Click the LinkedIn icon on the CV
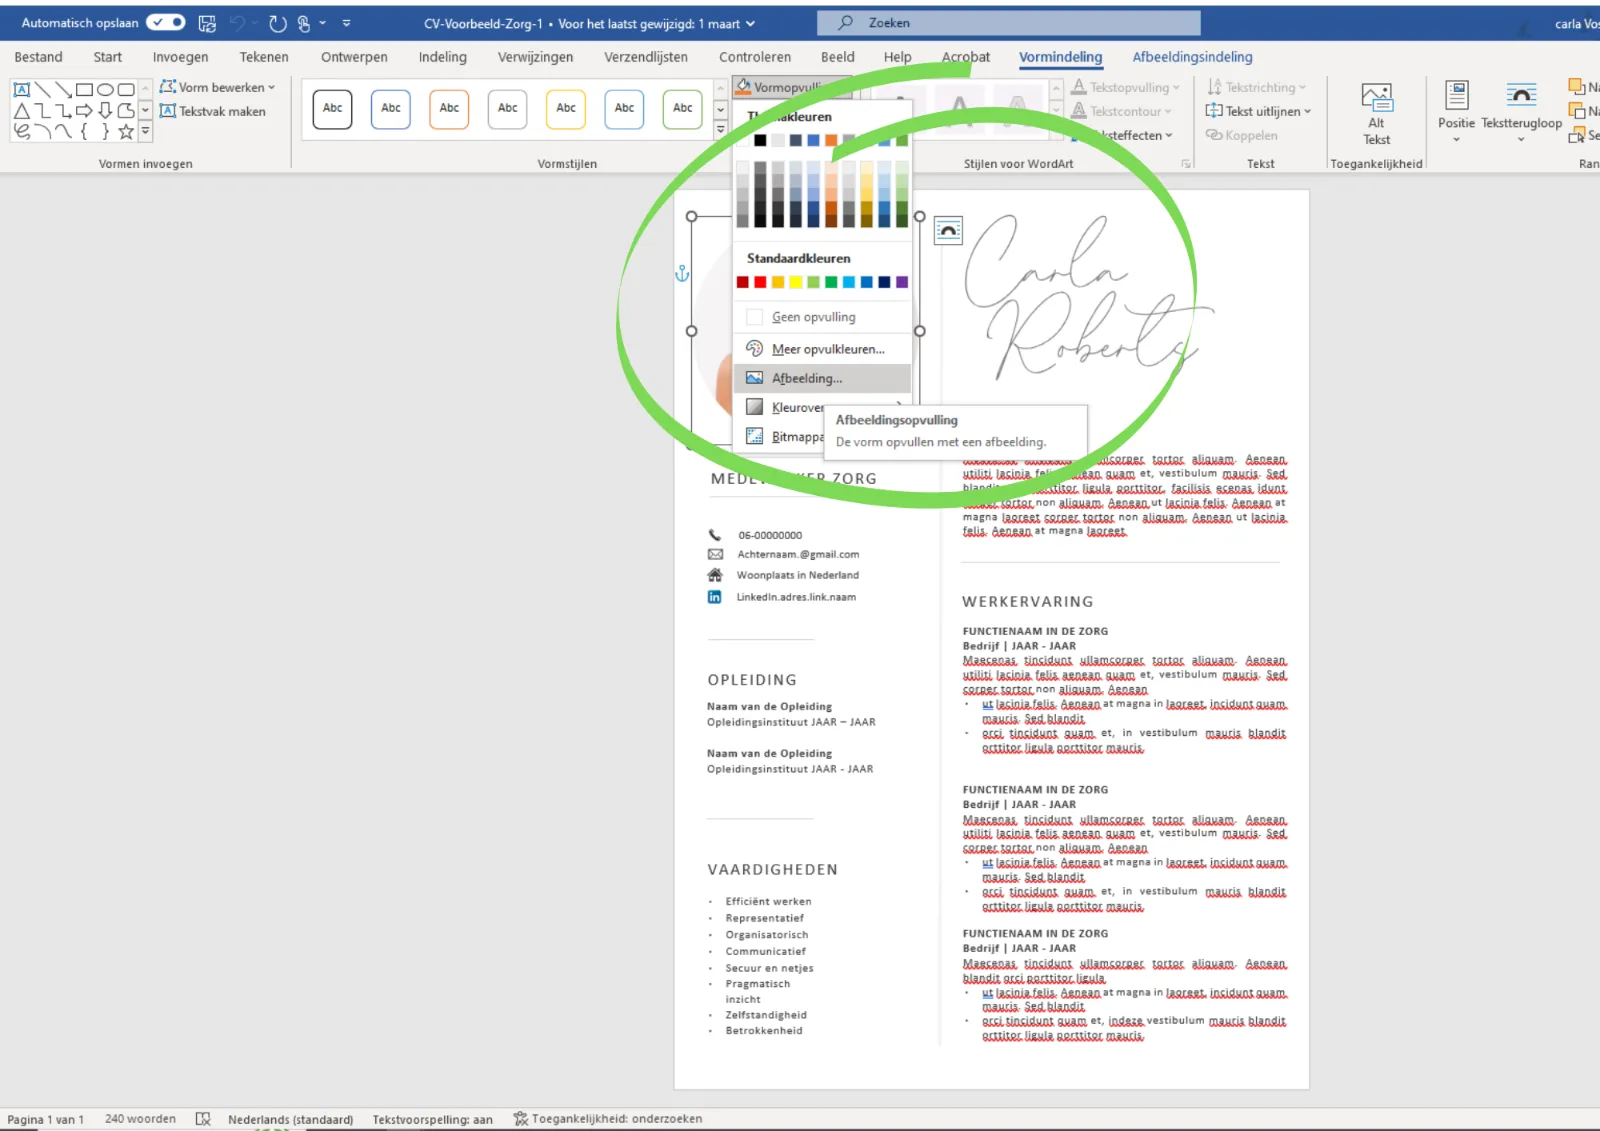1600x1131 pixels. 714,596
